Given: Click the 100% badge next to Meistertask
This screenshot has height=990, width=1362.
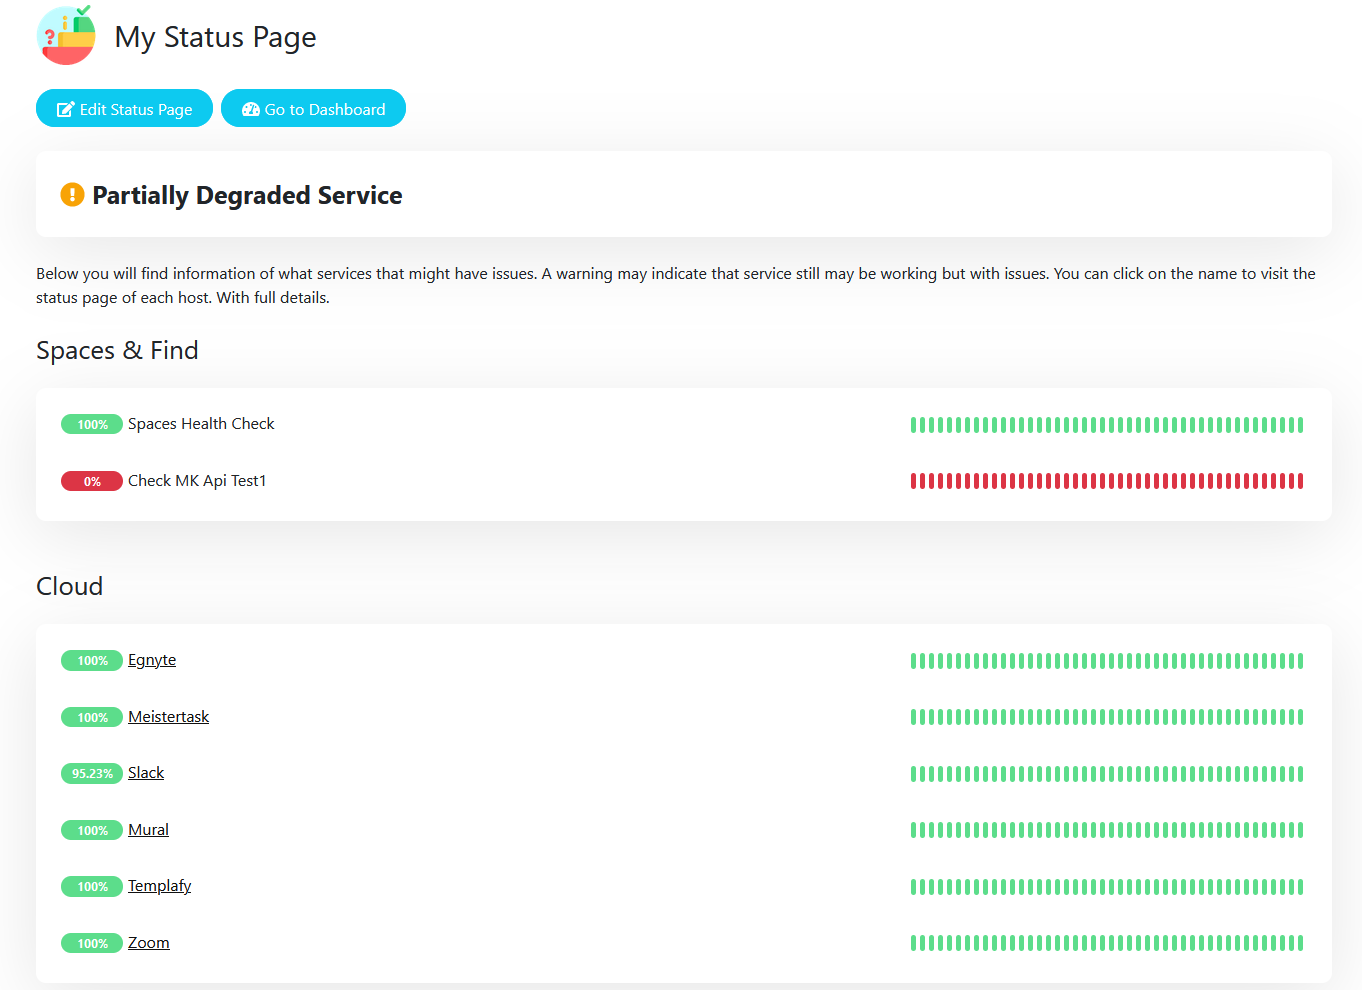Looking at the screenshot, I should 92,717.
